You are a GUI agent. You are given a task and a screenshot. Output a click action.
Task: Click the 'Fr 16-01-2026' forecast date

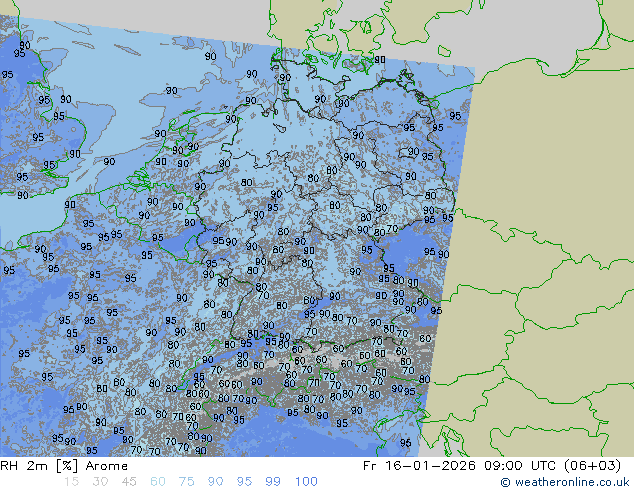pos(419,466)
